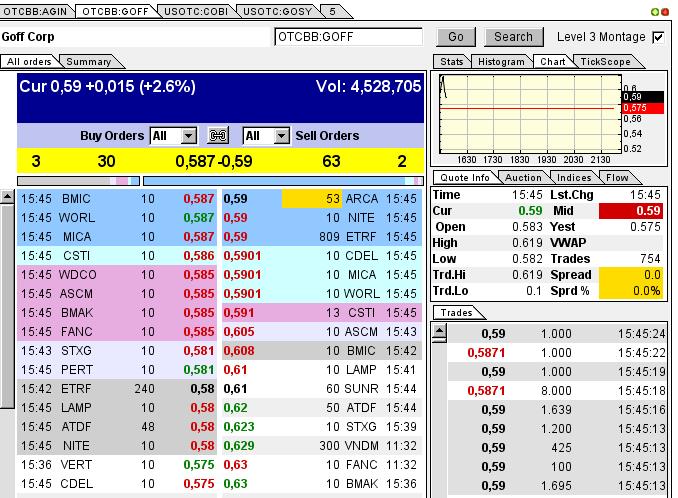
Task: Click the green status dot icon
Action: tap(655, 12)
